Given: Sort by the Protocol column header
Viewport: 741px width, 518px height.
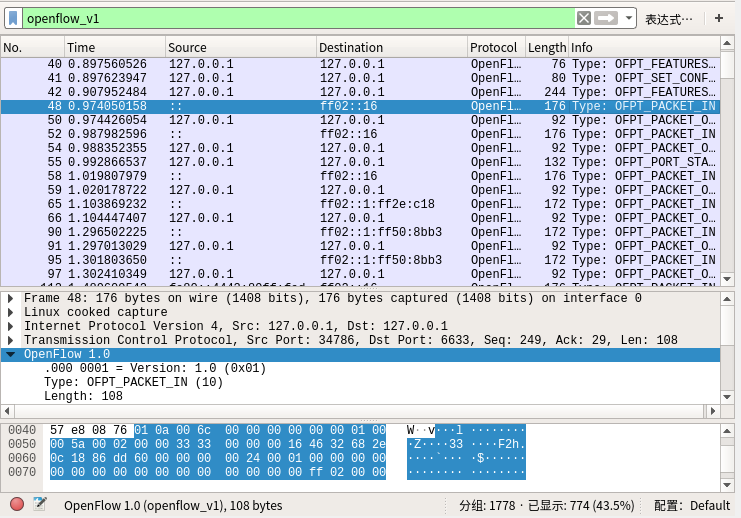Looking at the screenshot, I should (496, 47).
